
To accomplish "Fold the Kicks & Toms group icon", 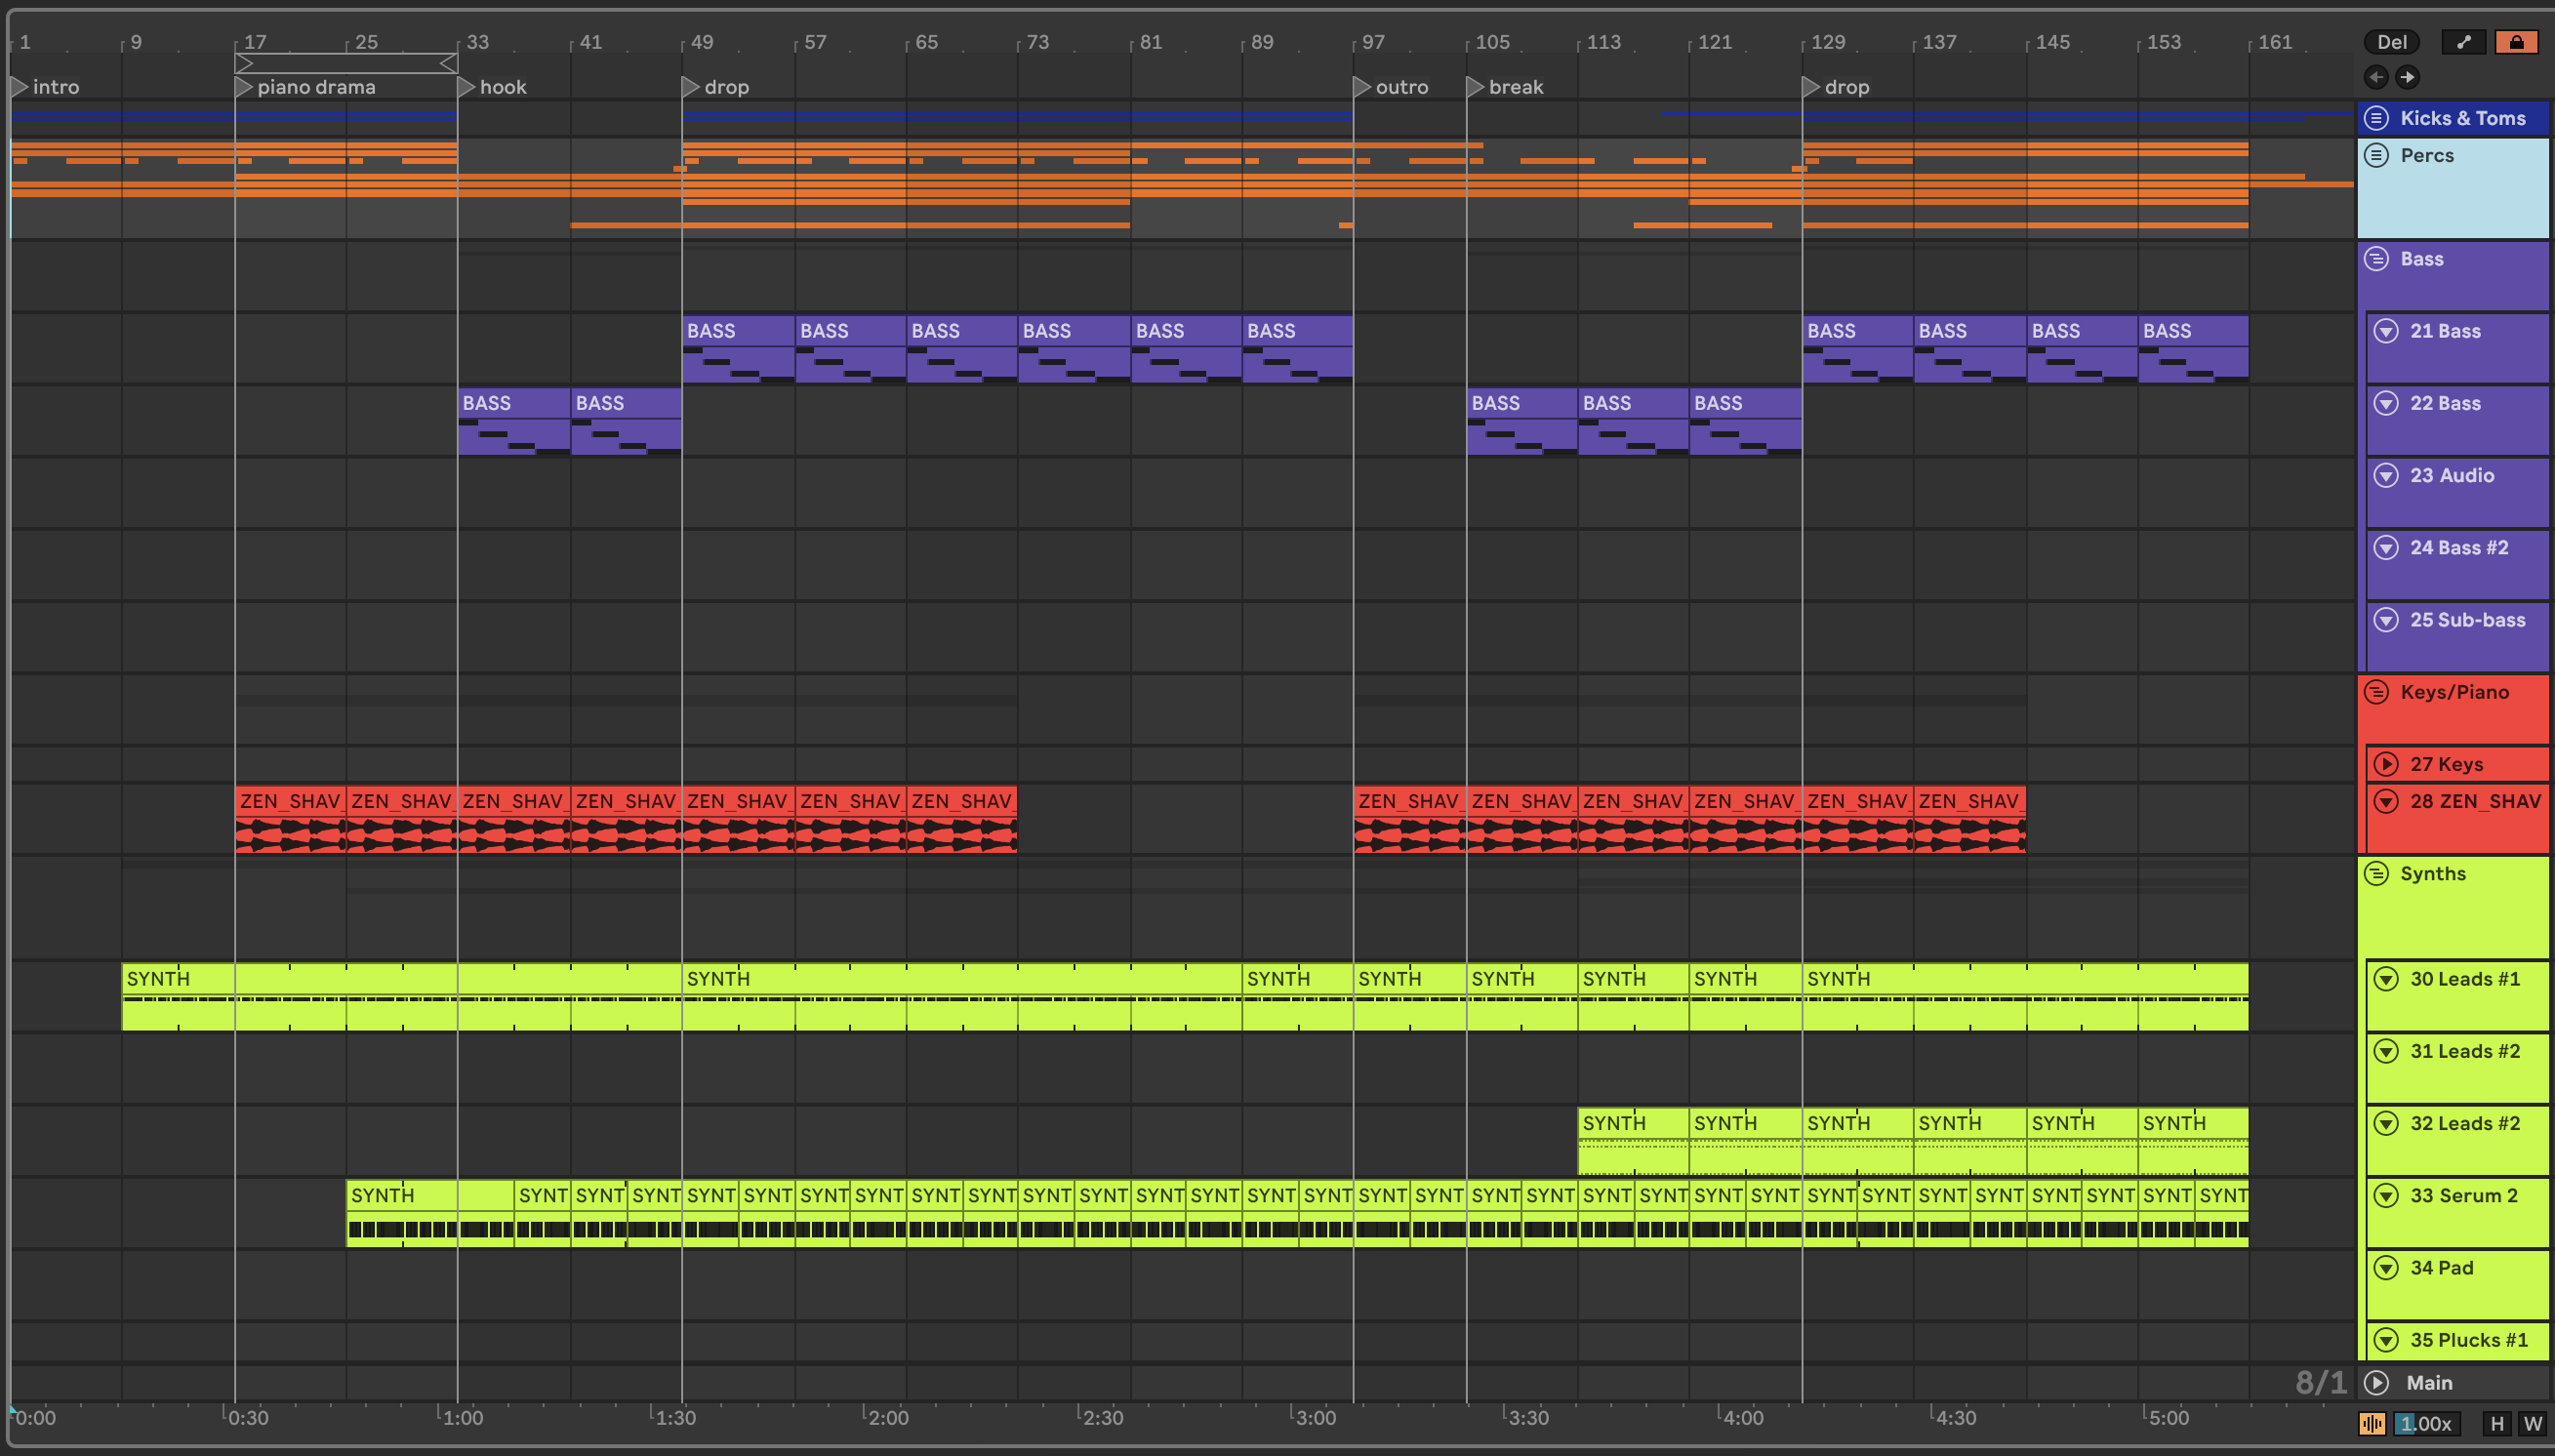I will click(x=2377, y=118).
